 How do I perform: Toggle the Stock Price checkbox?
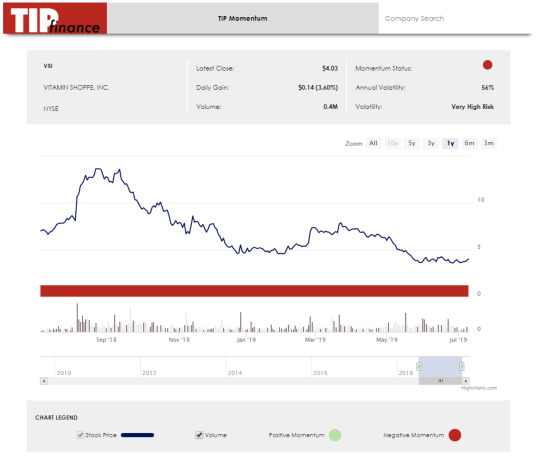(81, 435)
